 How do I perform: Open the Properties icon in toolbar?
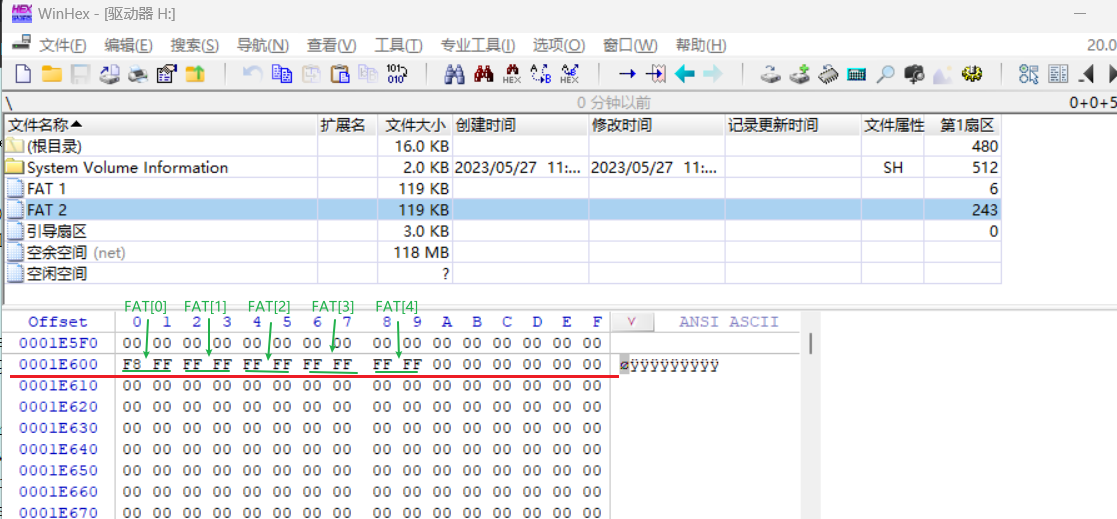click(166, 73)
